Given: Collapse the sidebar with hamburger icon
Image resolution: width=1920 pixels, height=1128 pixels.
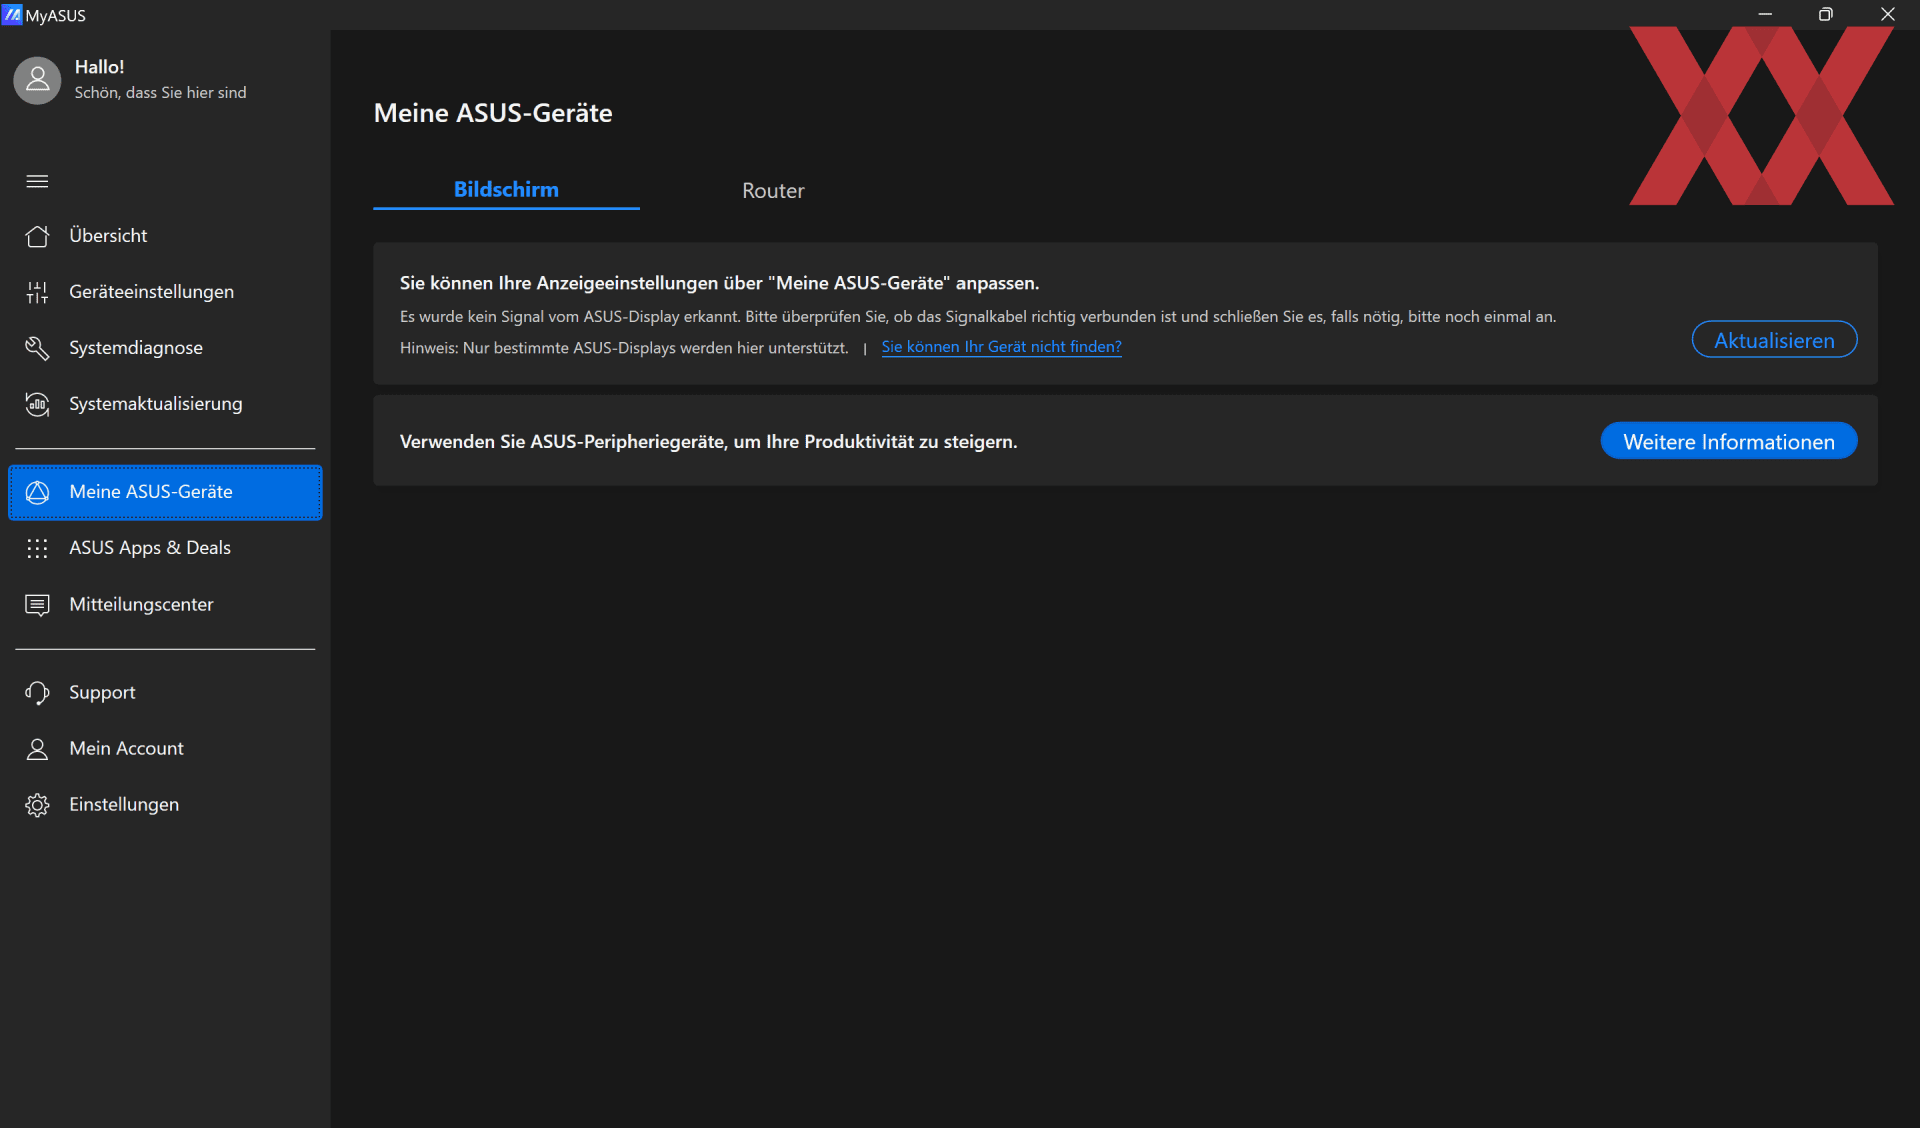Looking at the screenshot, I should (x=37, y=181).
